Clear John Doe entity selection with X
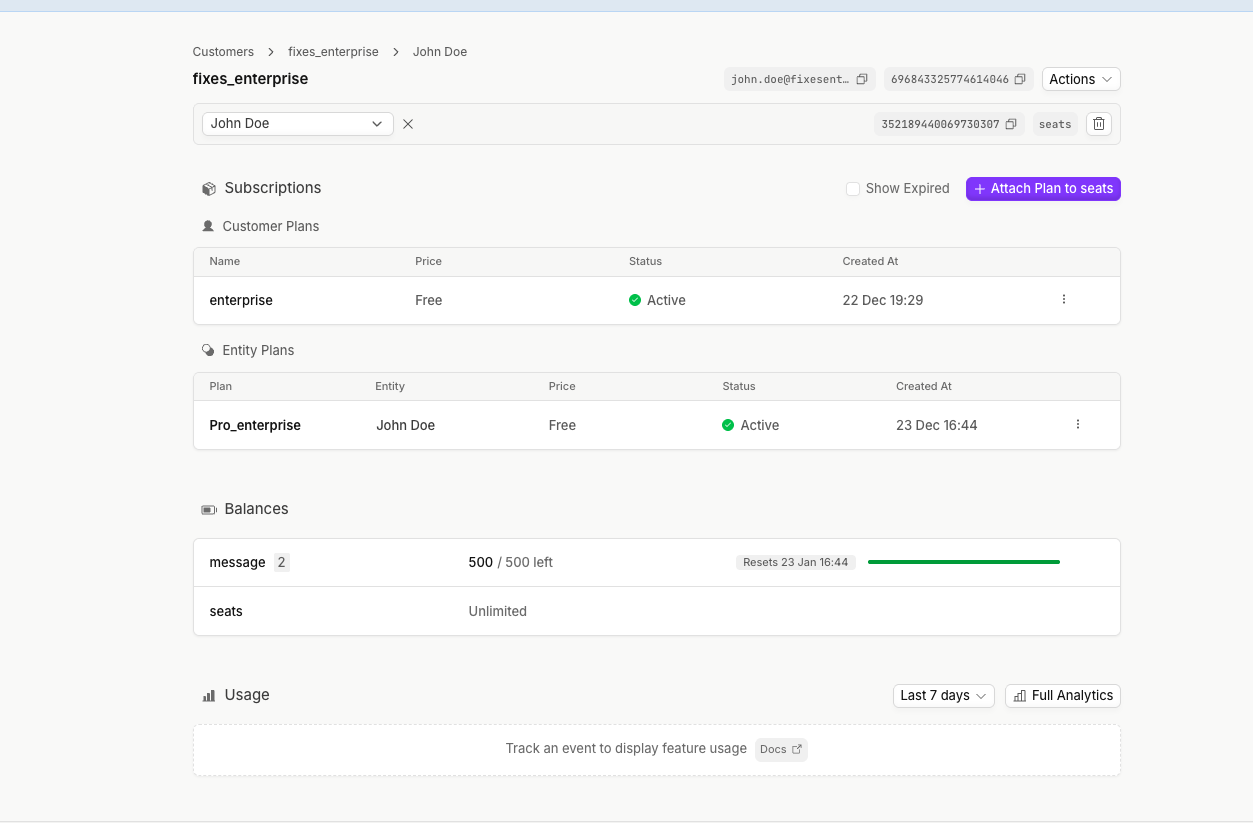 (408, 124)
